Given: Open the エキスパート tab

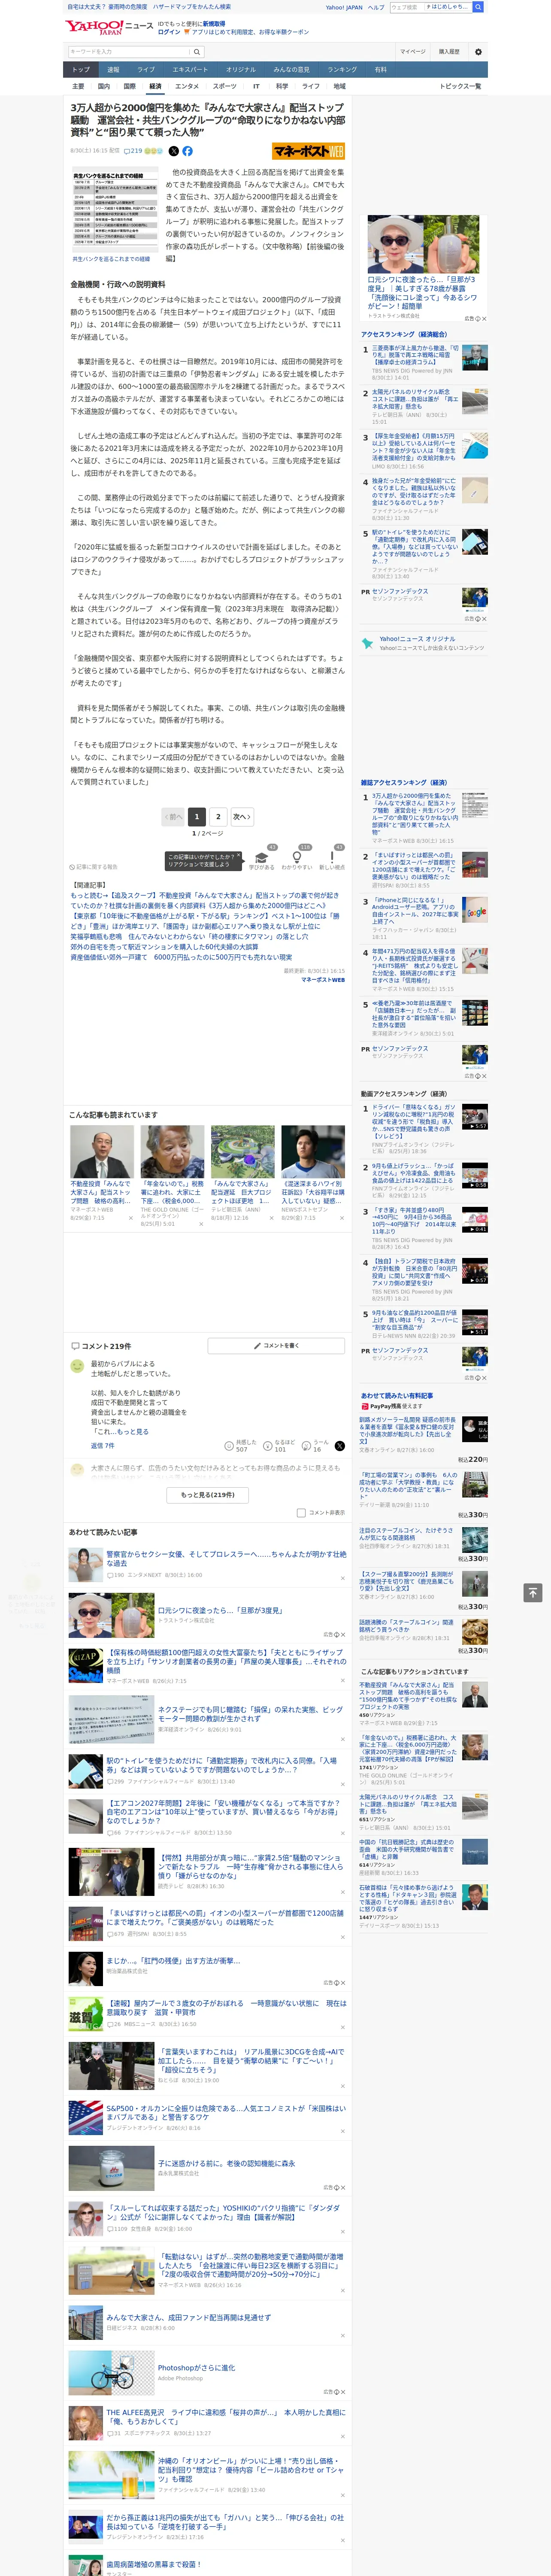Looking at the screenshot, I should pyautogui.click(x=190, y=70).
